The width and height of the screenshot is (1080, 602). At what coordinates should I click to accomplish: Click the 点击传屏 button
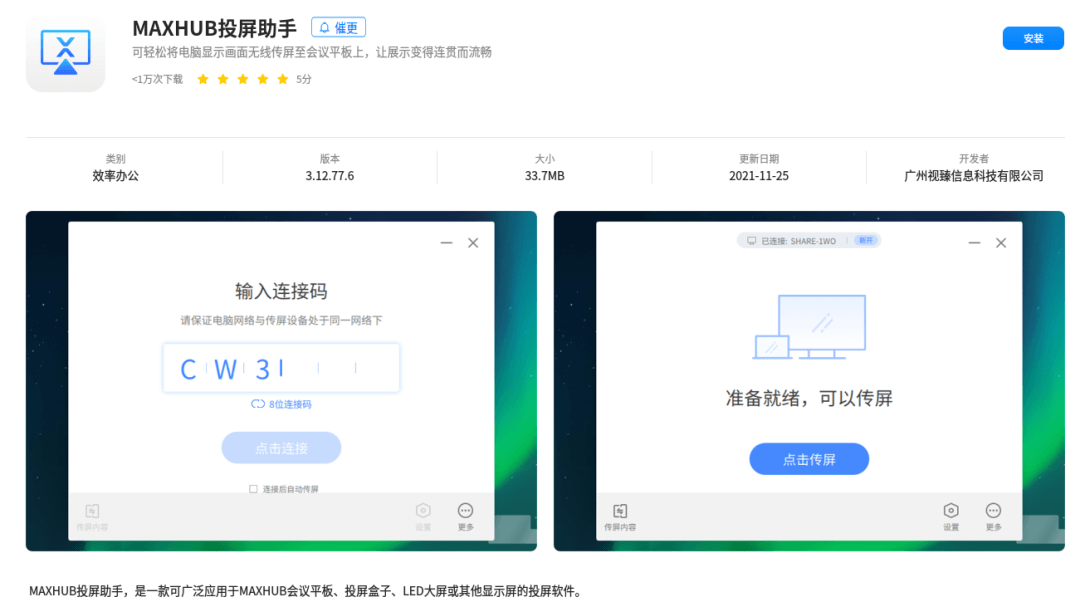[809, 459]
